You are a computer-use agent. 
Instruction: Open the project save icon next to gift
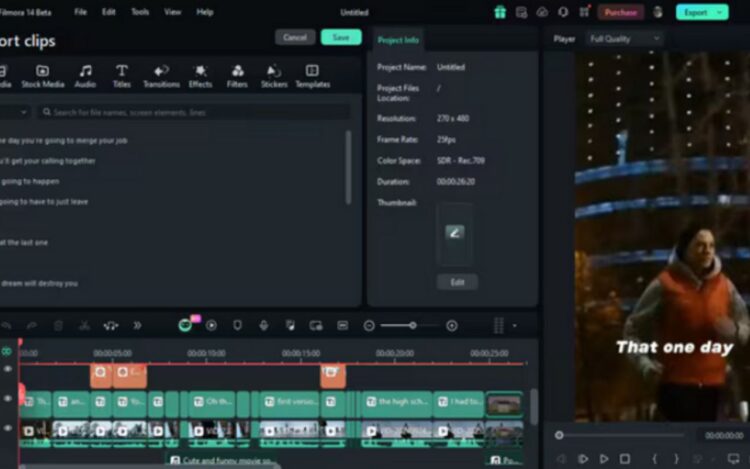click(521, 12)
